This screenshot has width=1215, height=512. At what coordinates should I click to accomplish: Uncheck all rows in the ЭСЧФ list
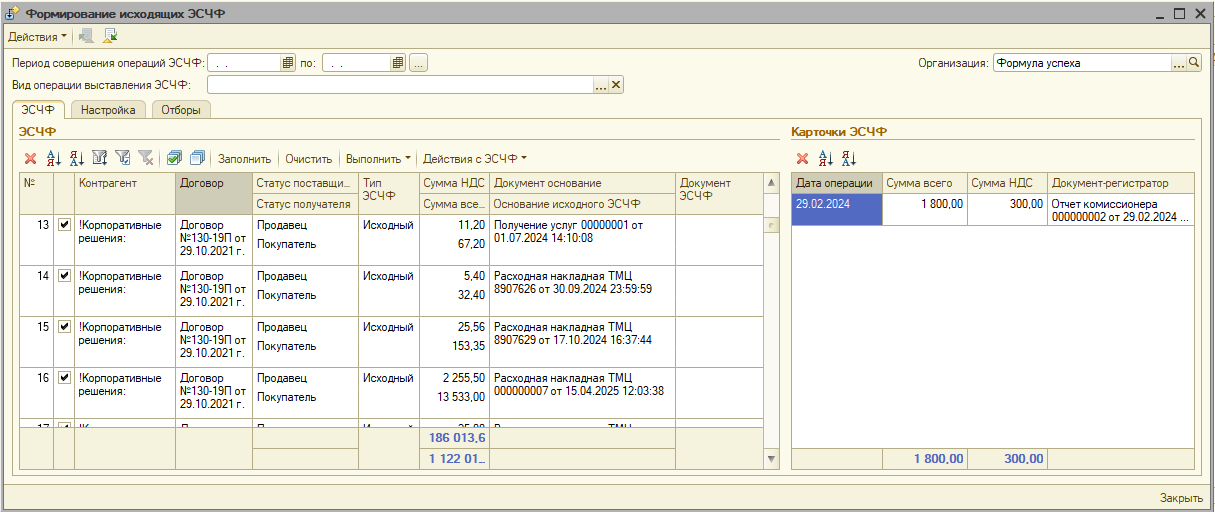pyautogui.click(x=196, y=158)
